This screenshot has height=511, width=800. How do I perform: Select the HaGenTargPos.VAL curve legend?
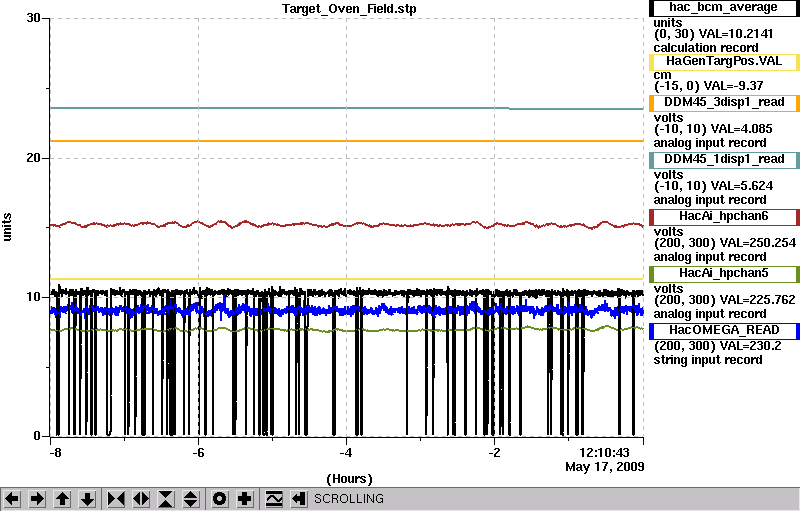[724, 62]
